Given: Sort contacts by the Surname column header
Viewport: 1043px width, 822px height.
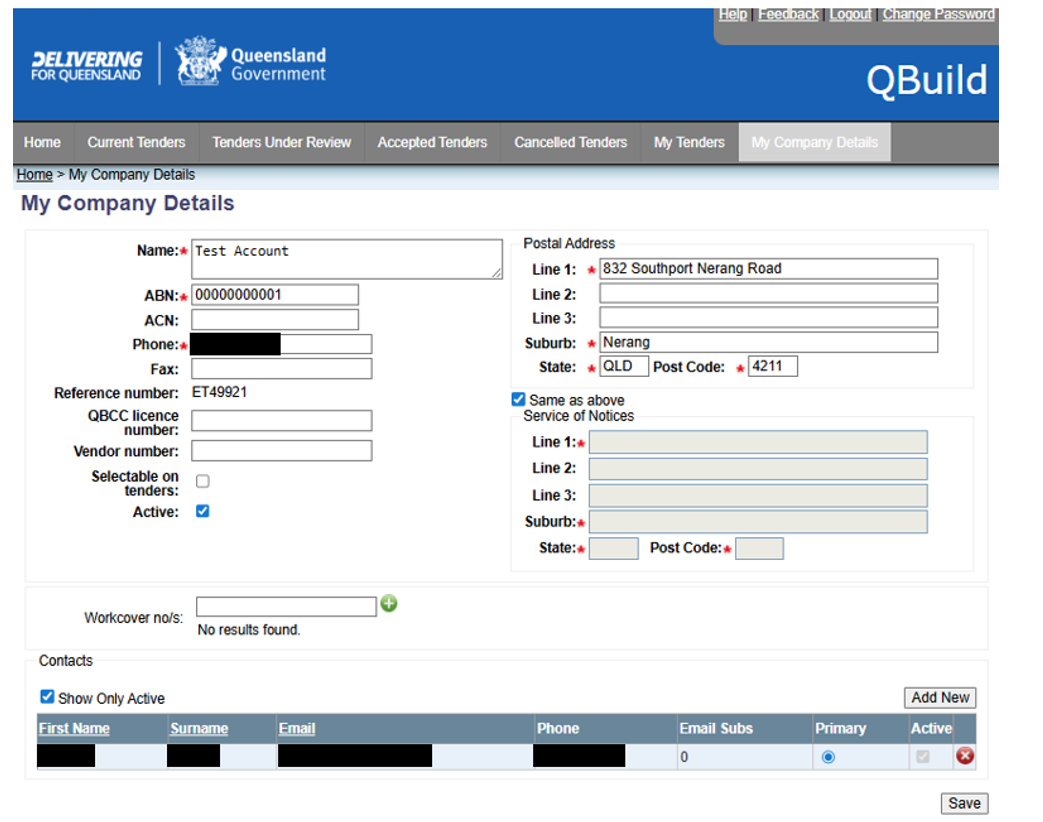Looking at the screenshot, I should click(199, 728).
